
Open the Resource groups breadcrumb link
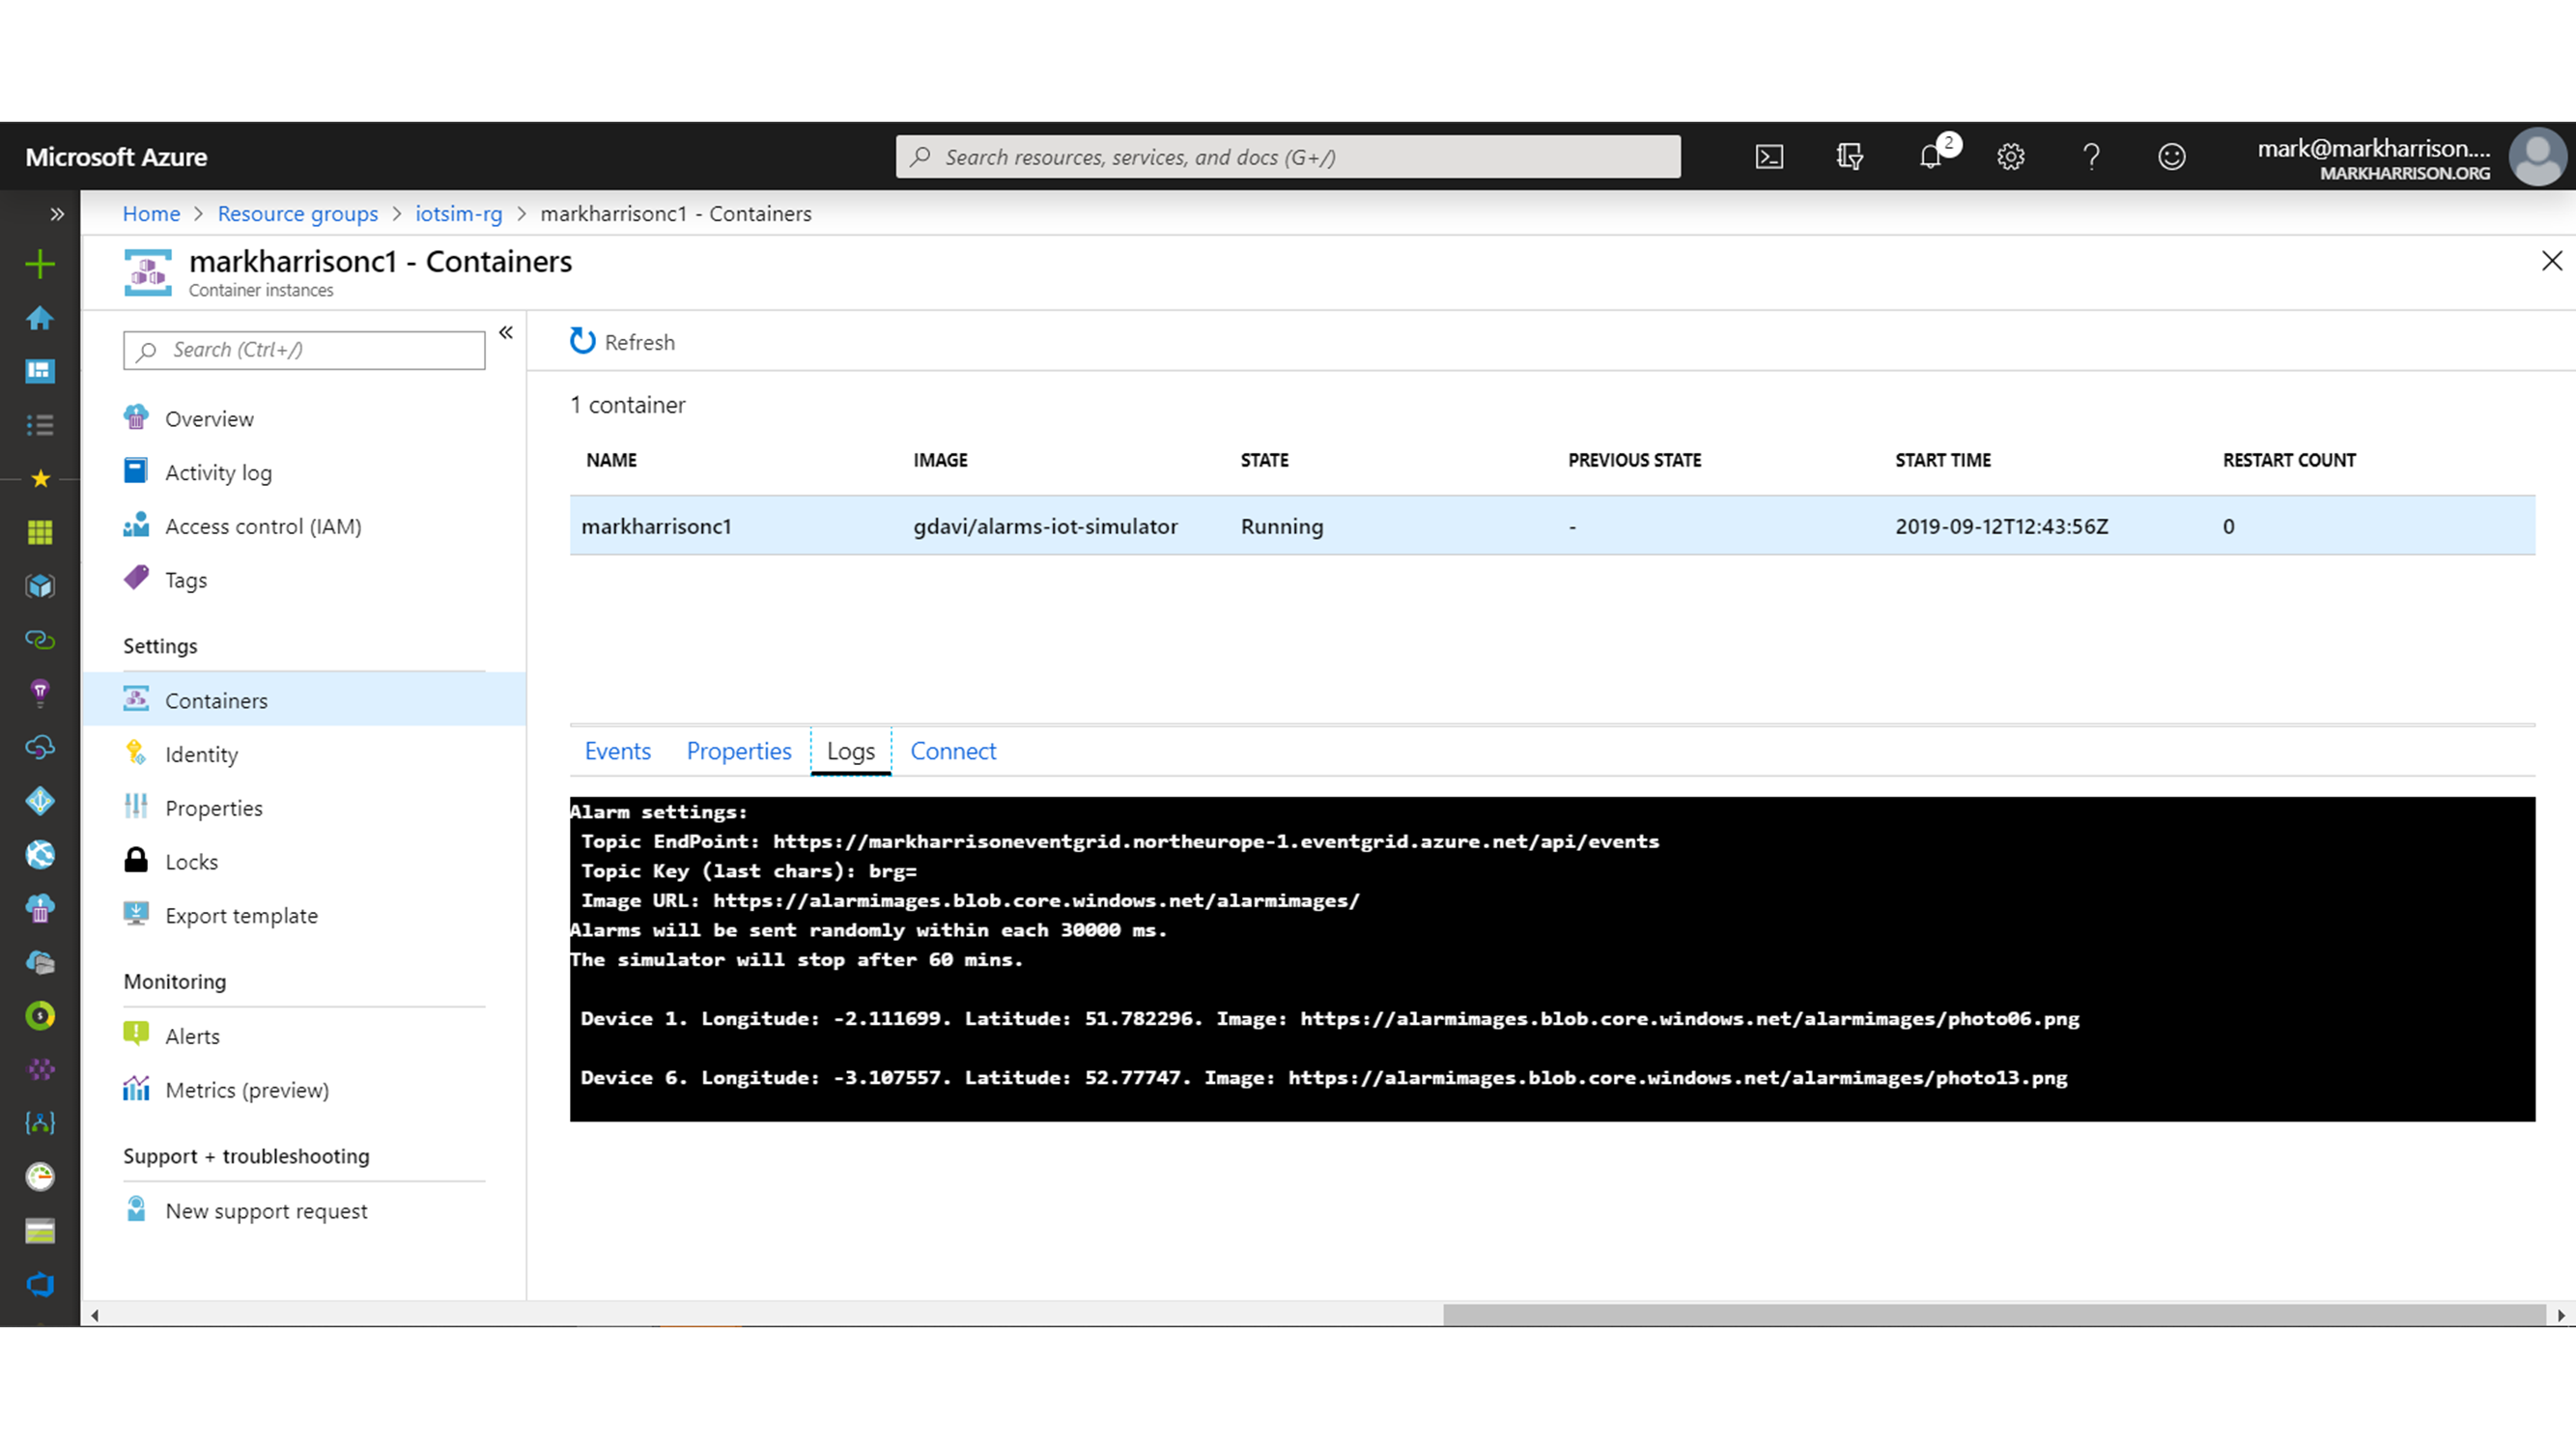[x=298, y=214]
